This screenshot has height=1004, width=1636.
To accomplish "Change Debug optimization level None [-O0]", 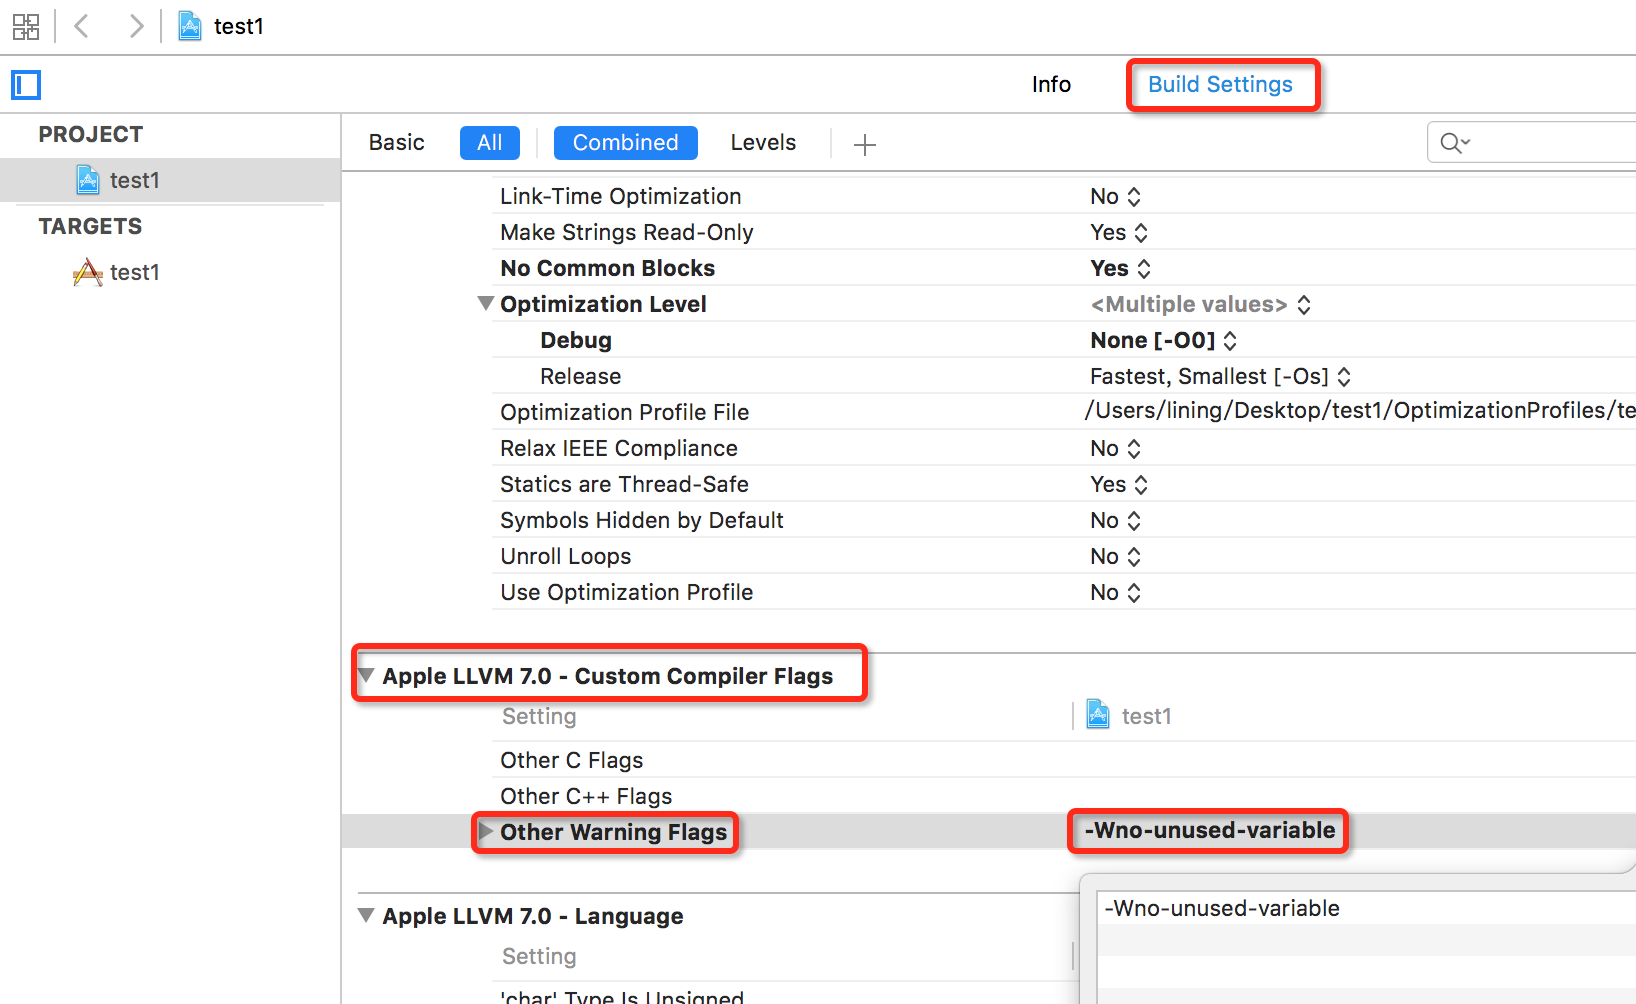I will coord(1164,340).
